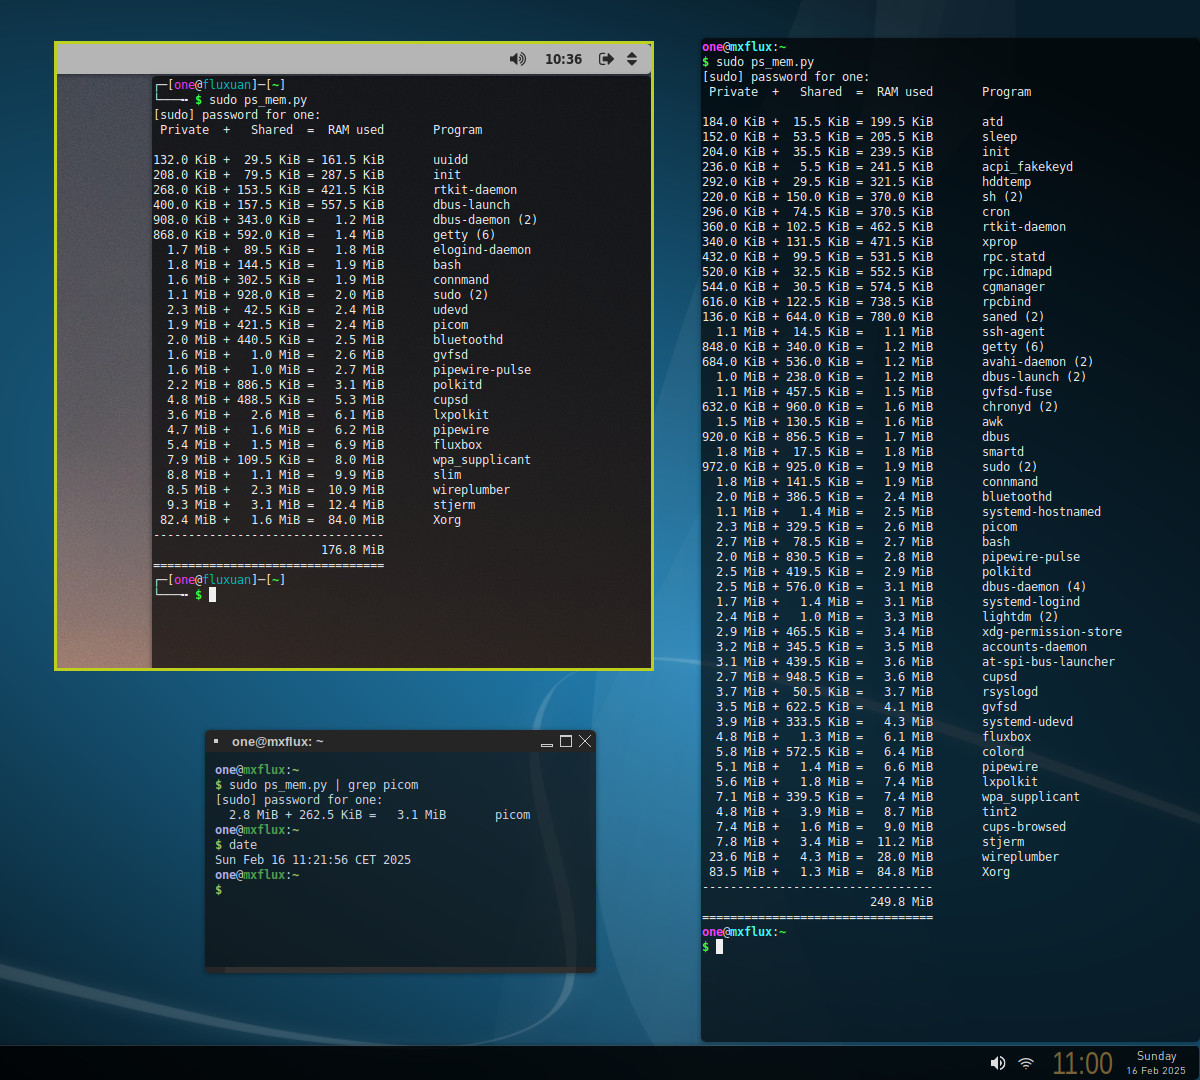Screen dimensions: 1200x1080
Task: Click the 10:36 clock in fluxuan panel
Action: tap(563, 59)
